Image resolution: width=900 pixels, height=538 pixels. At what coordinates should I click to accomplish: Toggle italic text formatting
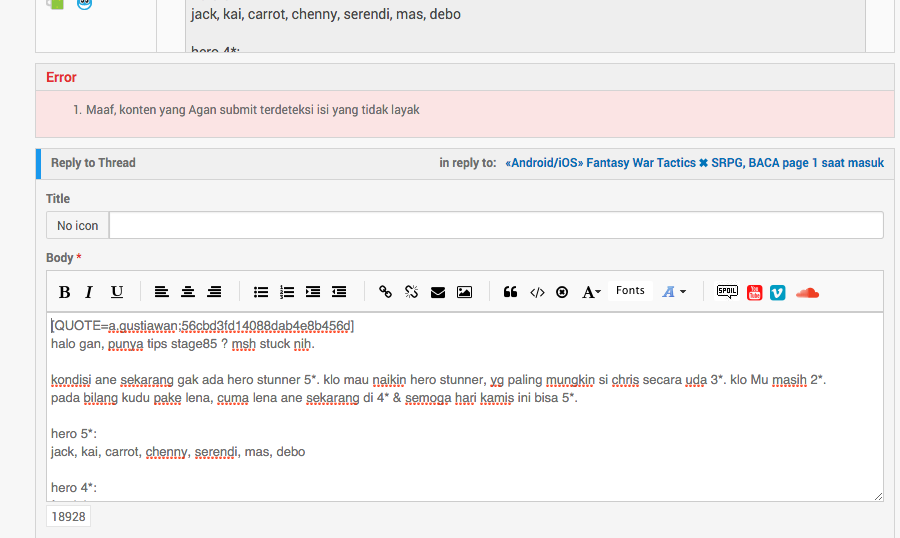click(89, 292)
